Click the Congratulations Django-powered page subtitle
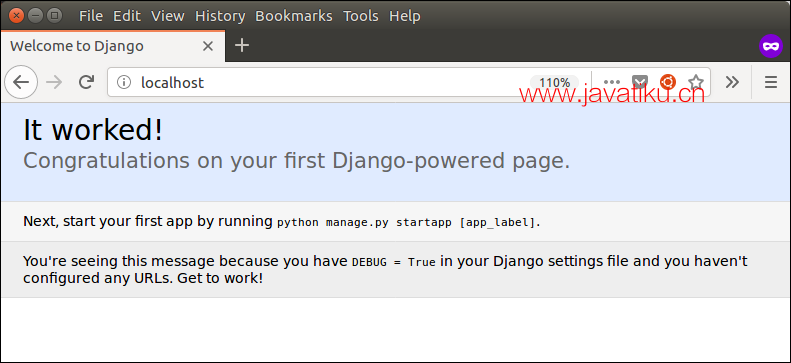Viewport: 791px width, 363px height. click(297, 161)
